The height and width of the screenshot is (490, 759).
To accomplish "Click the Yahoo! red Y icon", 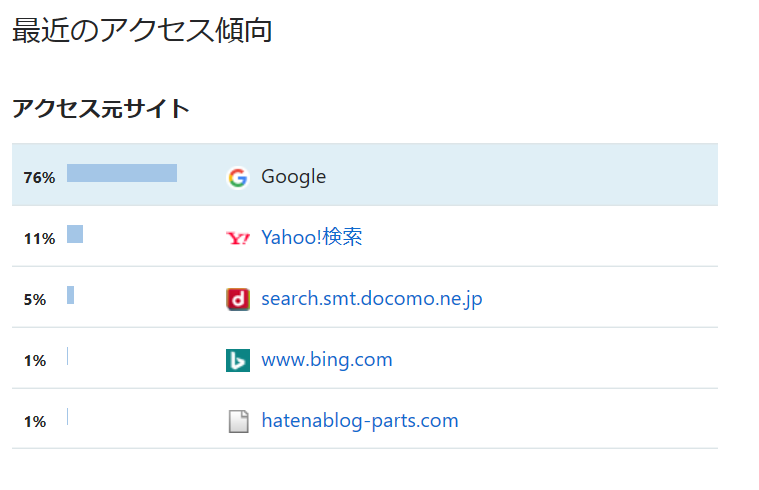I will (x=237, y=238).
